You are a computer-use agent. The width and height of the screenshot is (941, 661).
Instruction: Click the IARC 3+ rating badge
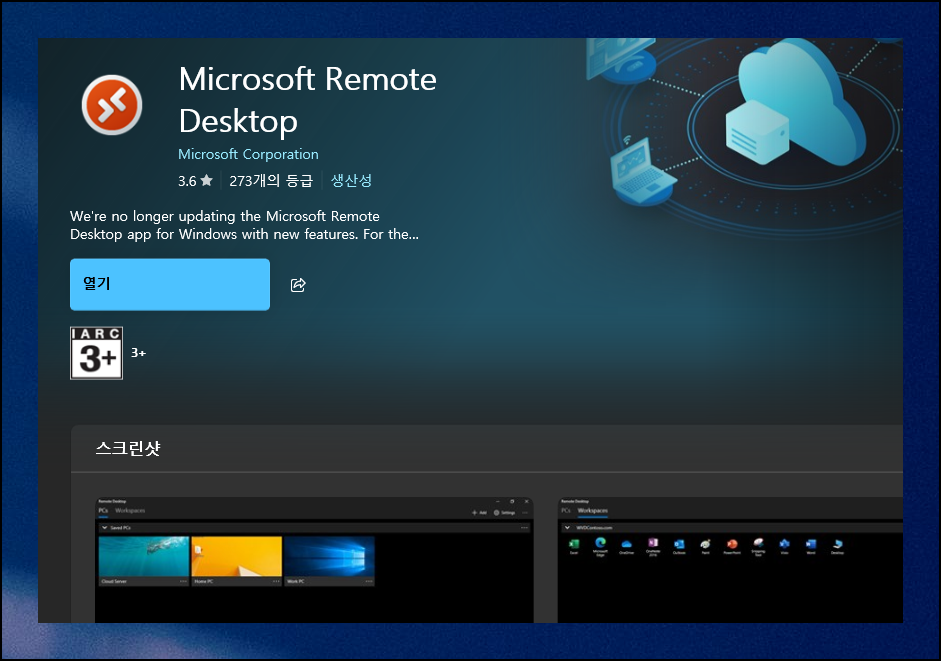point(97,353)
